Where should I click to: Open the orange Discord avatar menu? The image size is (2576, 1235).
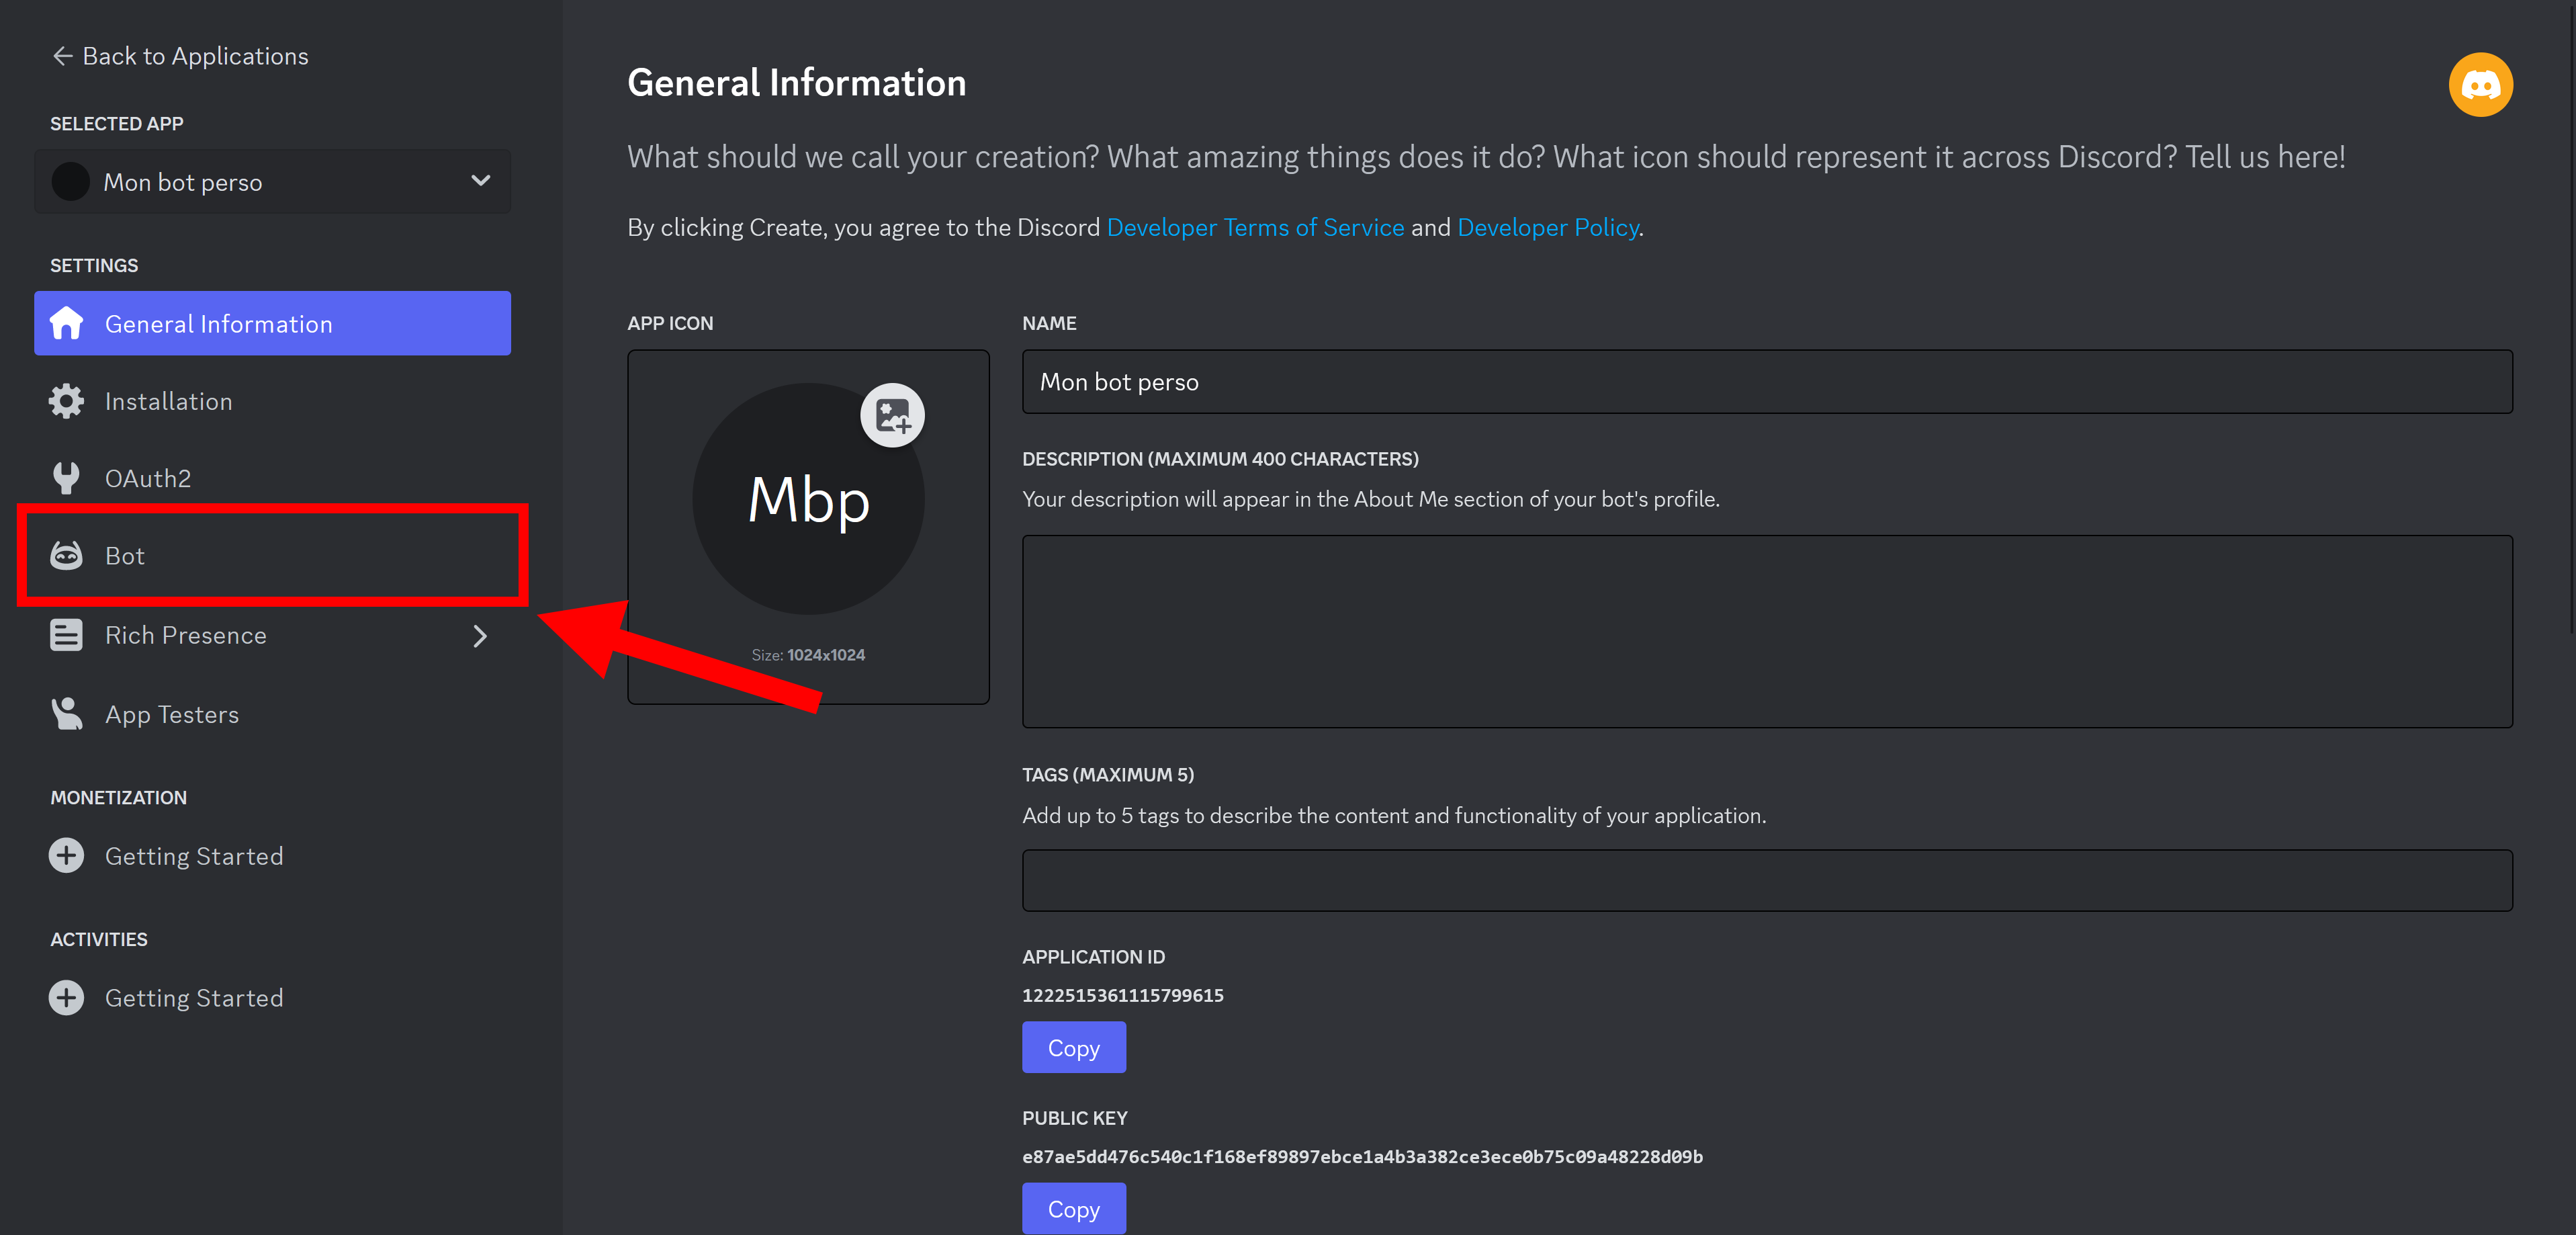tap(2480, 84)
